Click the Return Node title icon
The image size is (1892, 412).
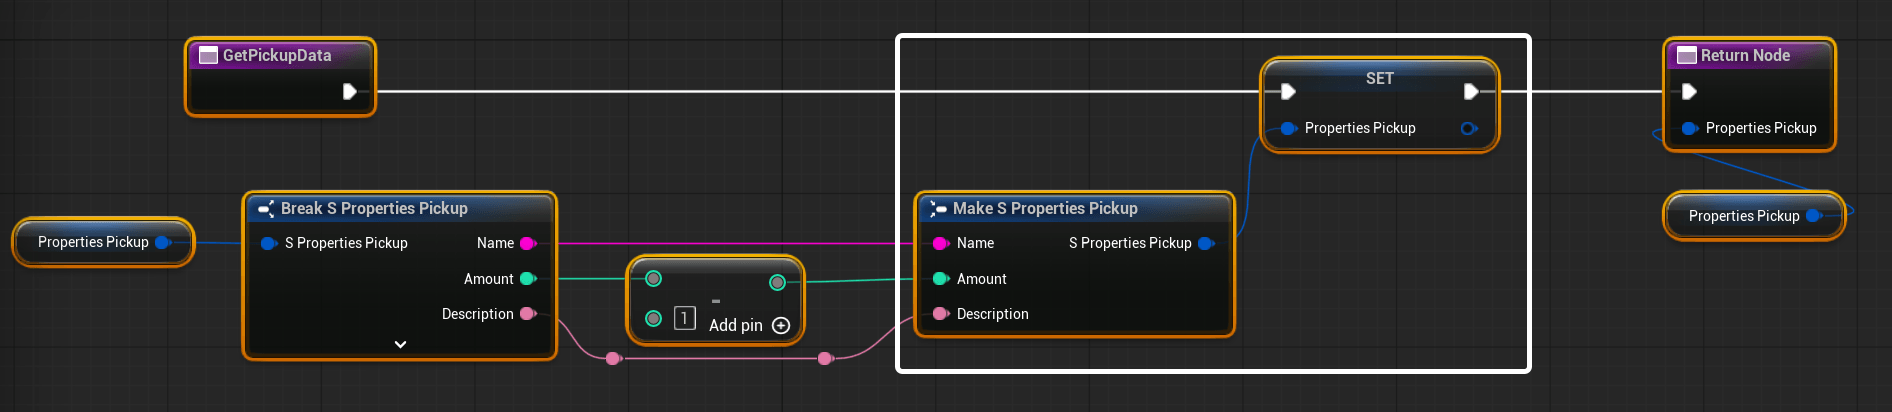pyautogui.click(x=1686, y=56)
